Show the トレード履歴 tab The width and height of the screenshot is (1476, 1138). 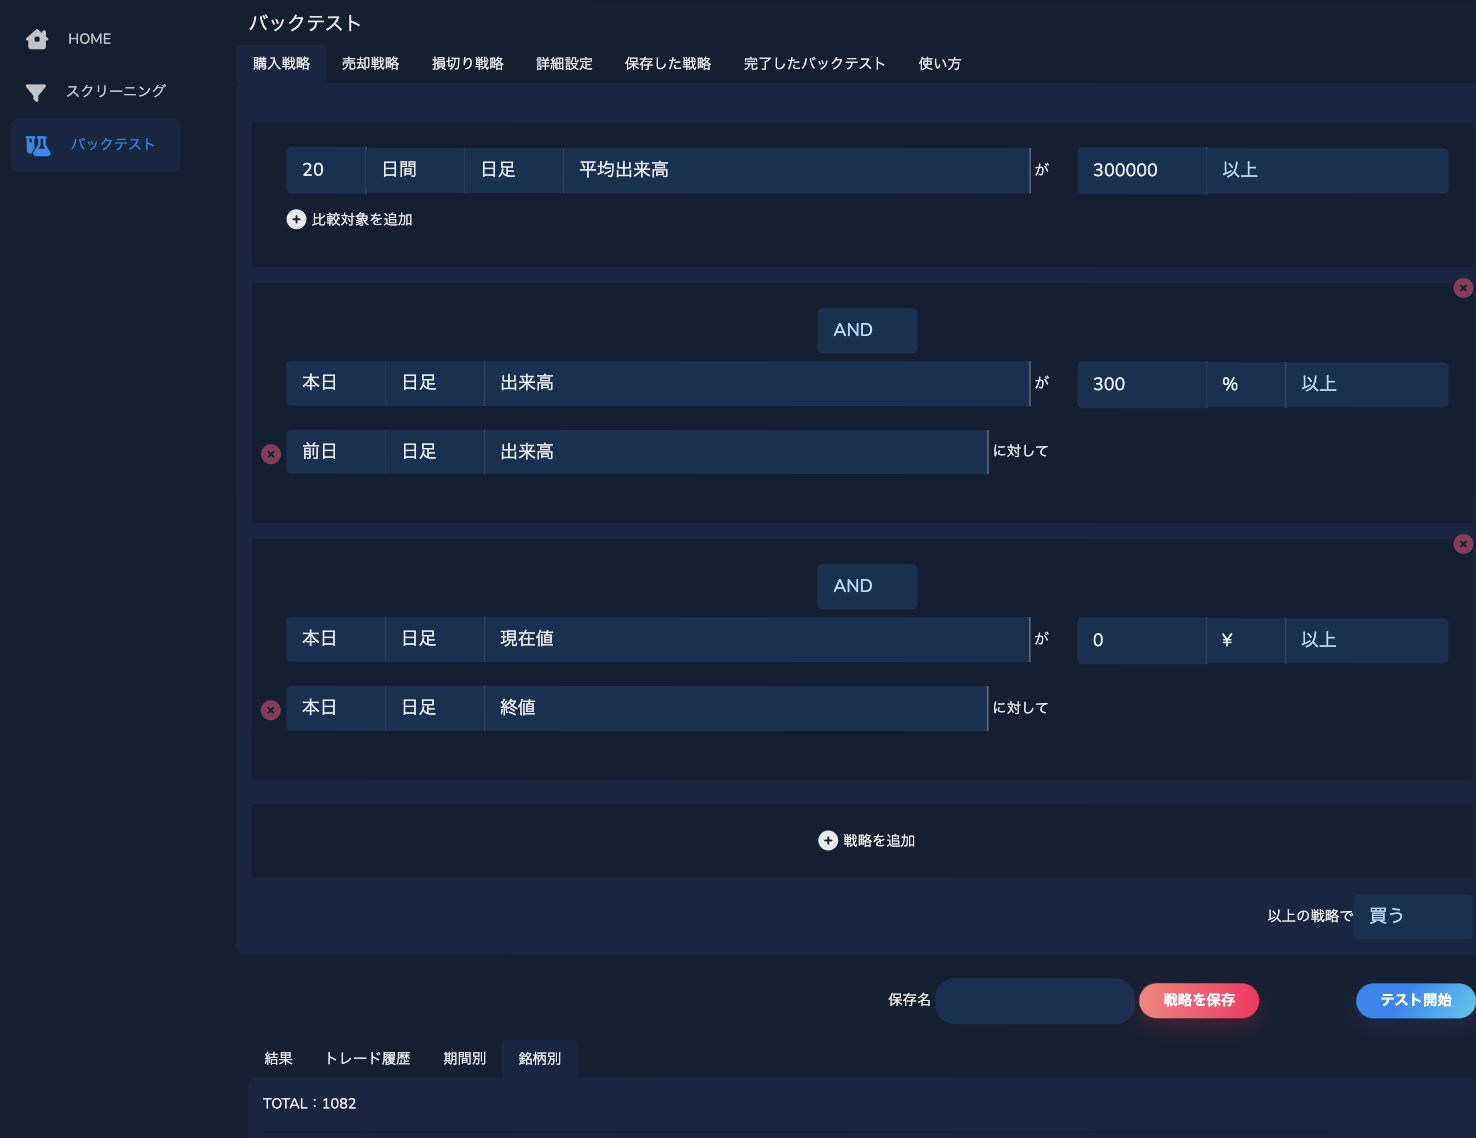click(367, 1059)
